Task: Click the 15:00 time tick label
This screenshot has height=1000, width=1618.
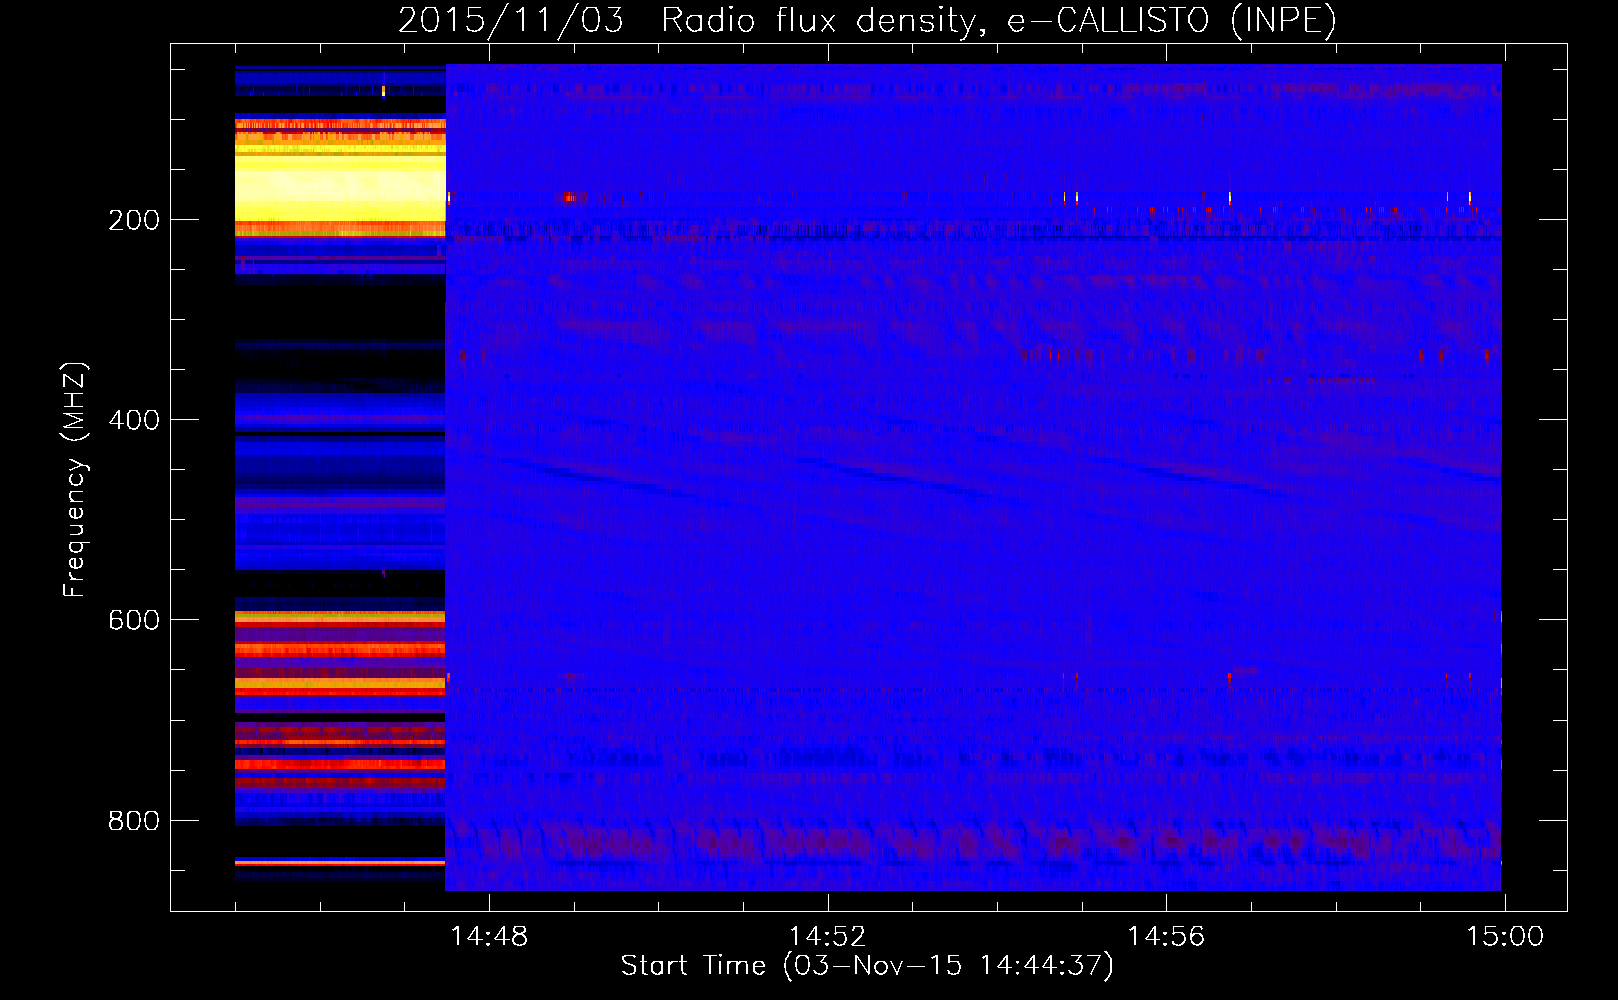Action: pyautogui.click(x=1505, y=937)
